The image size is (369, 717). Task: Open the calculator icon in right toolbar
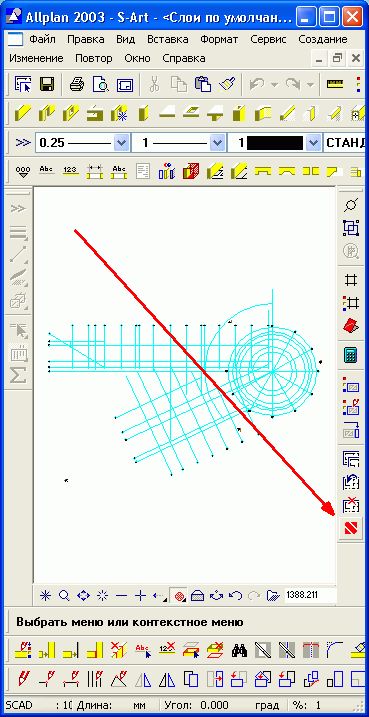[x=351, y=354]
